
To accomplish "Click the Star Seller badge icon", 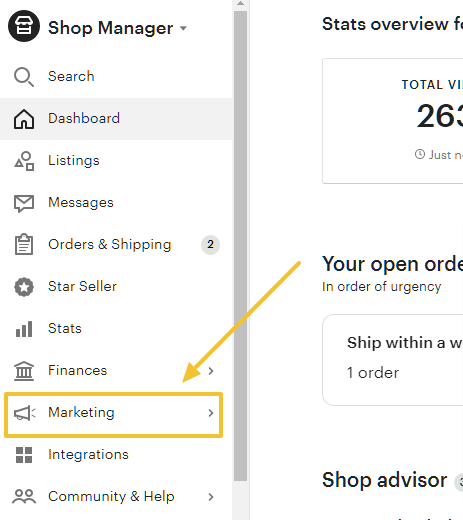I will (x=24, y=287).
